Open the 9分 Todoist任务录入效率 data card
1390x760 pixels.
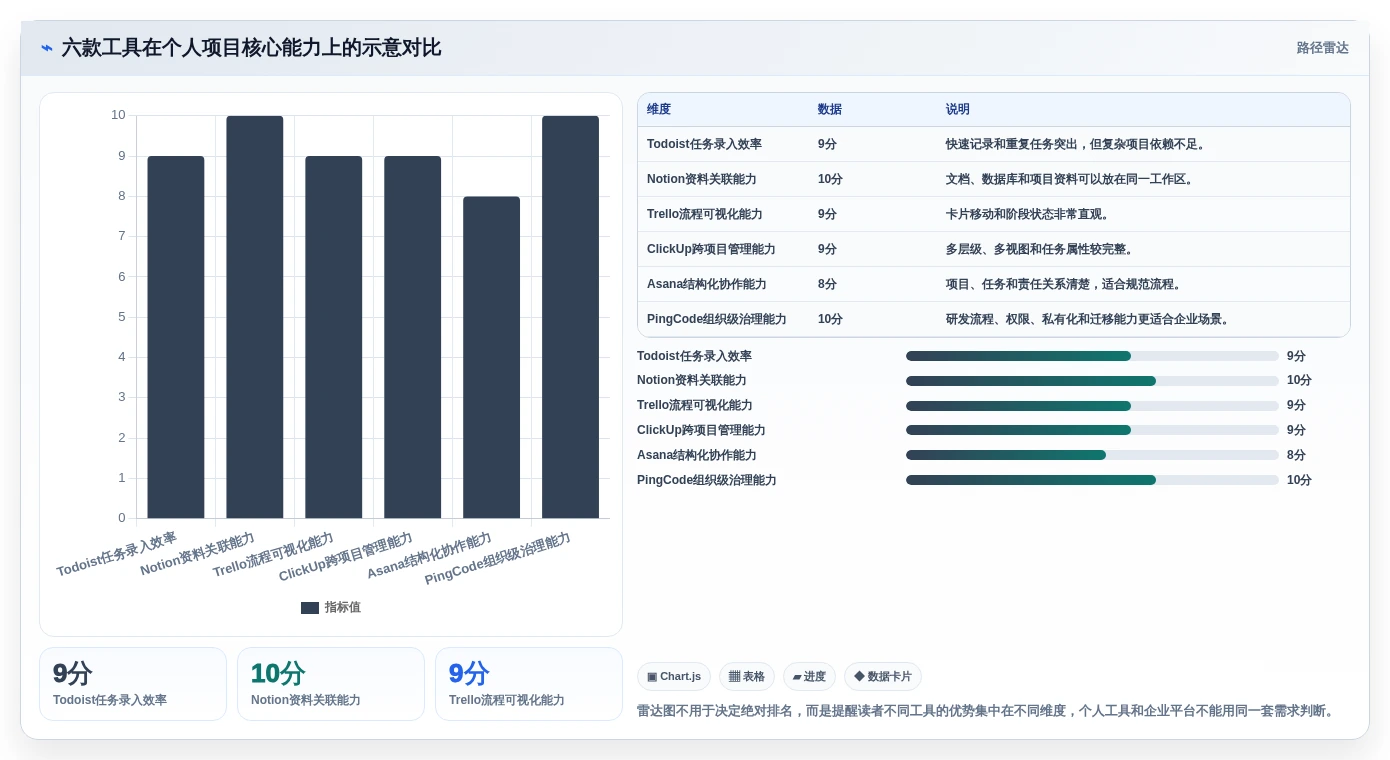coord(133,684)
